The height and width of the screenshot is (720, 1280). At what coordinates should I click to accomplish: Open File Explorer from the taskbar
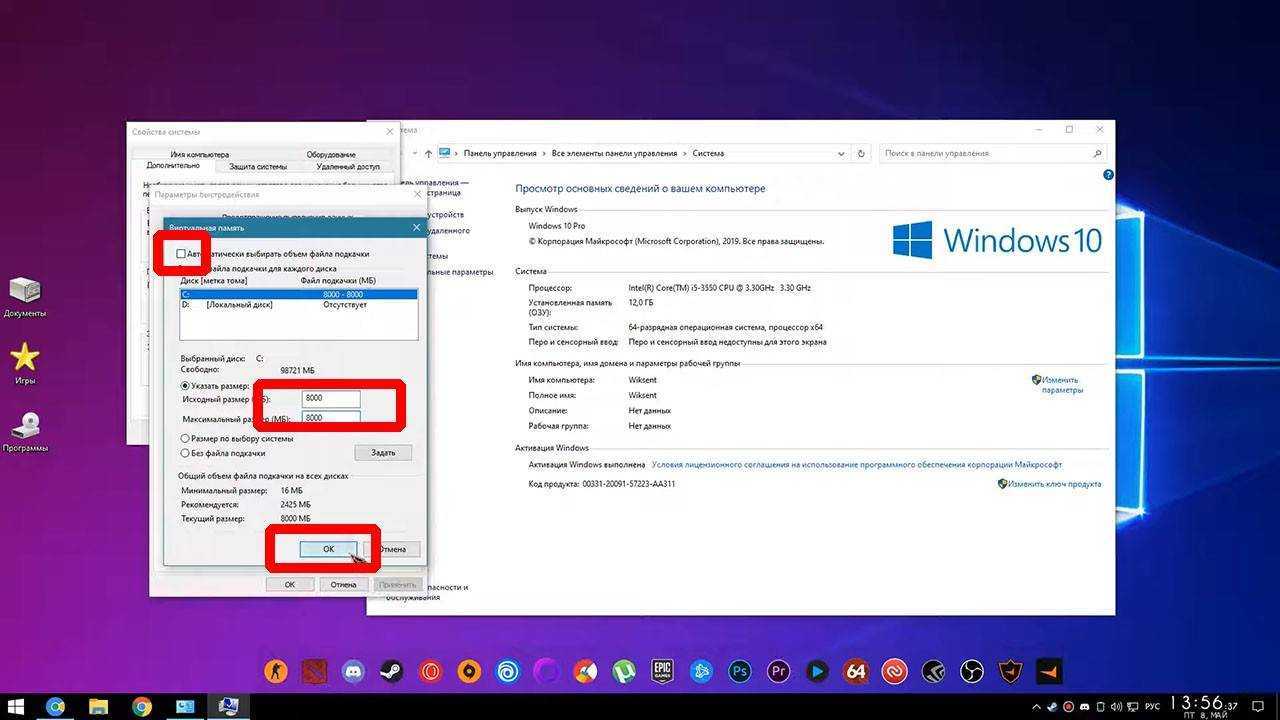coord(98,707)
